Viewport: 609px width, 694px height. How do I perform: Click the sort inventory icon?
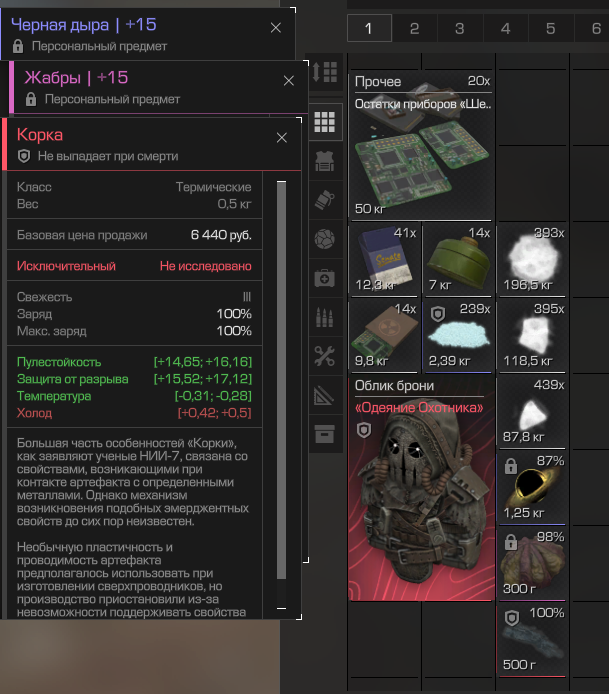[324, 72]
